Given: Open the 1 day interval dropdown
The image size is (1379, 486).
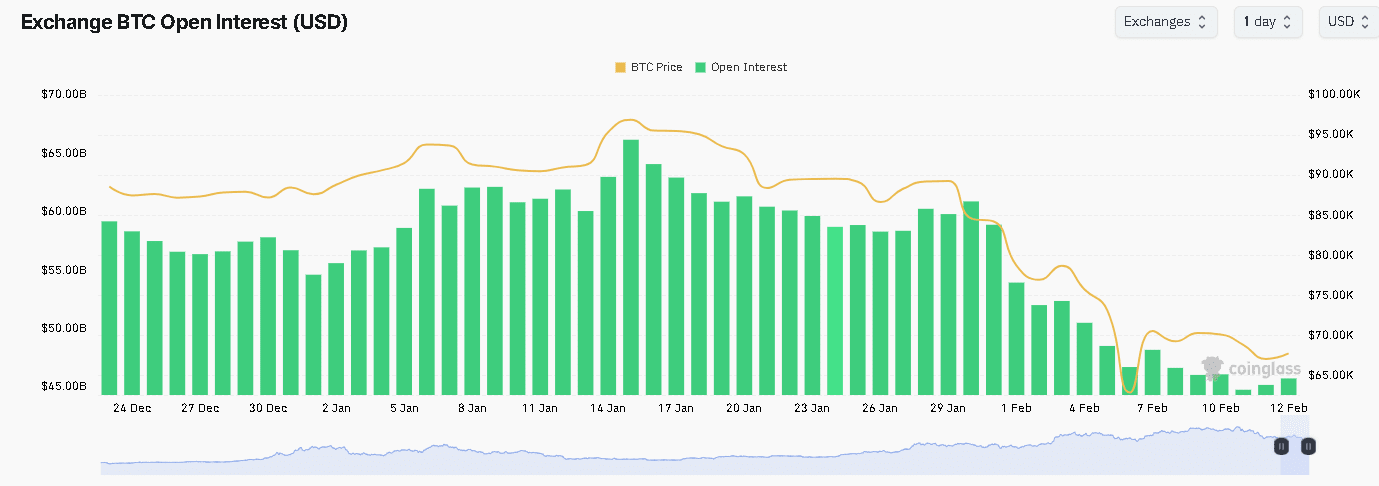Looking at the screenshot, I should click(x=1267, y=22).
